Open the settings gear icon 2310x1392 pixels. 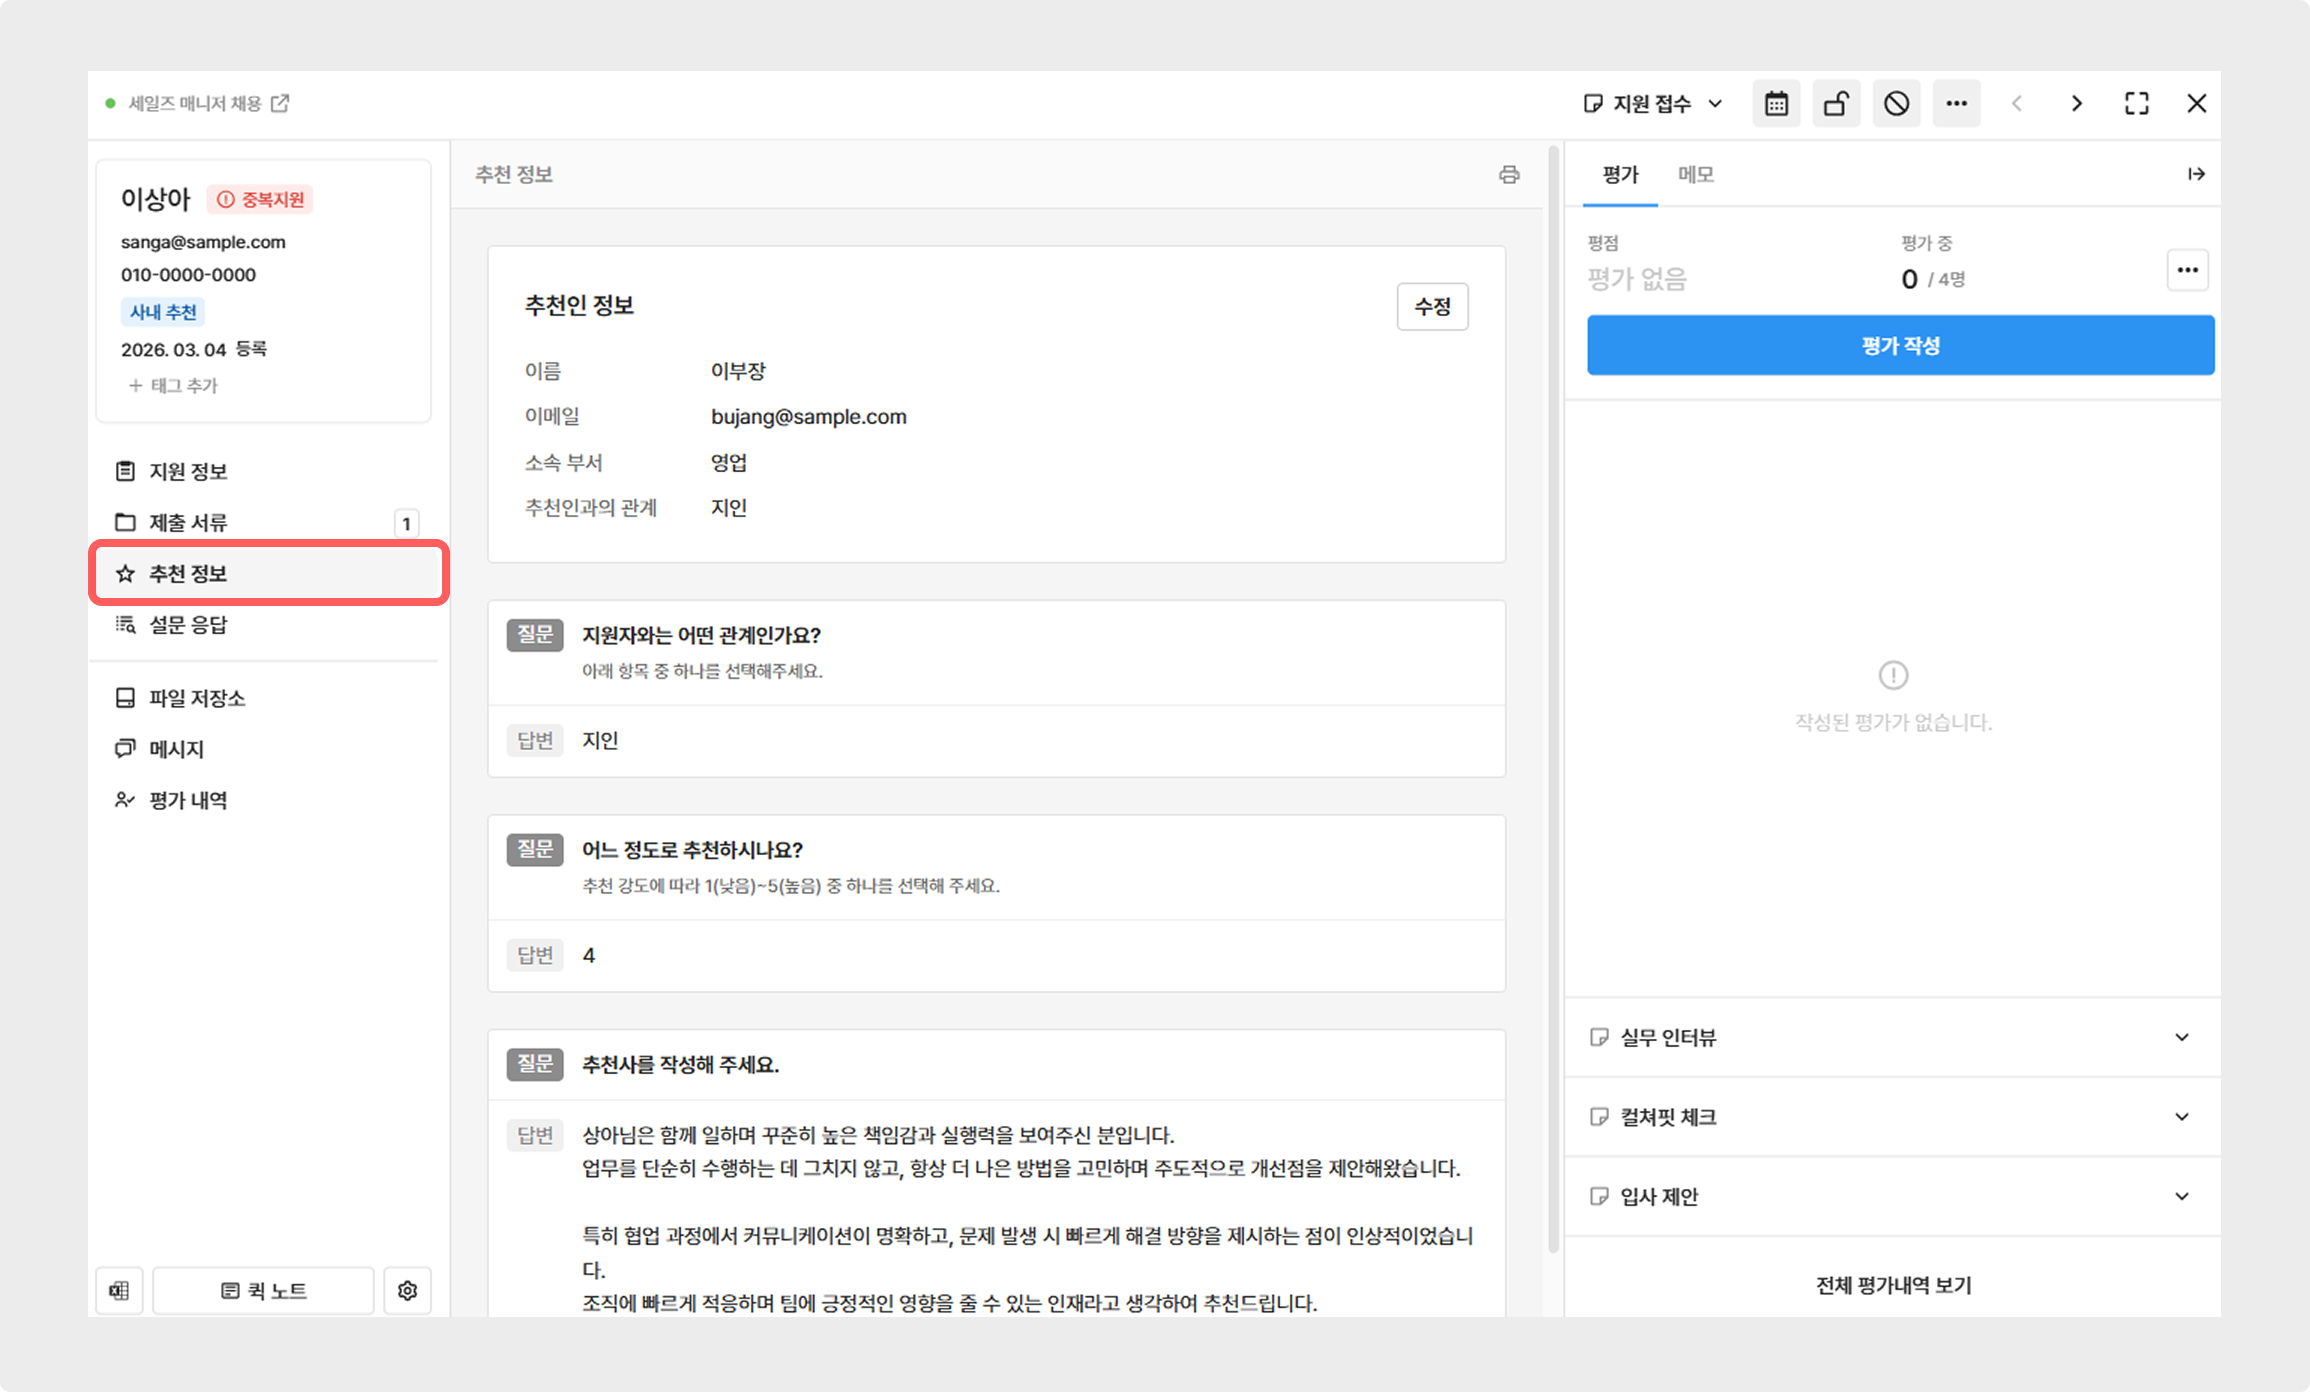click(x=407, y=1291)
